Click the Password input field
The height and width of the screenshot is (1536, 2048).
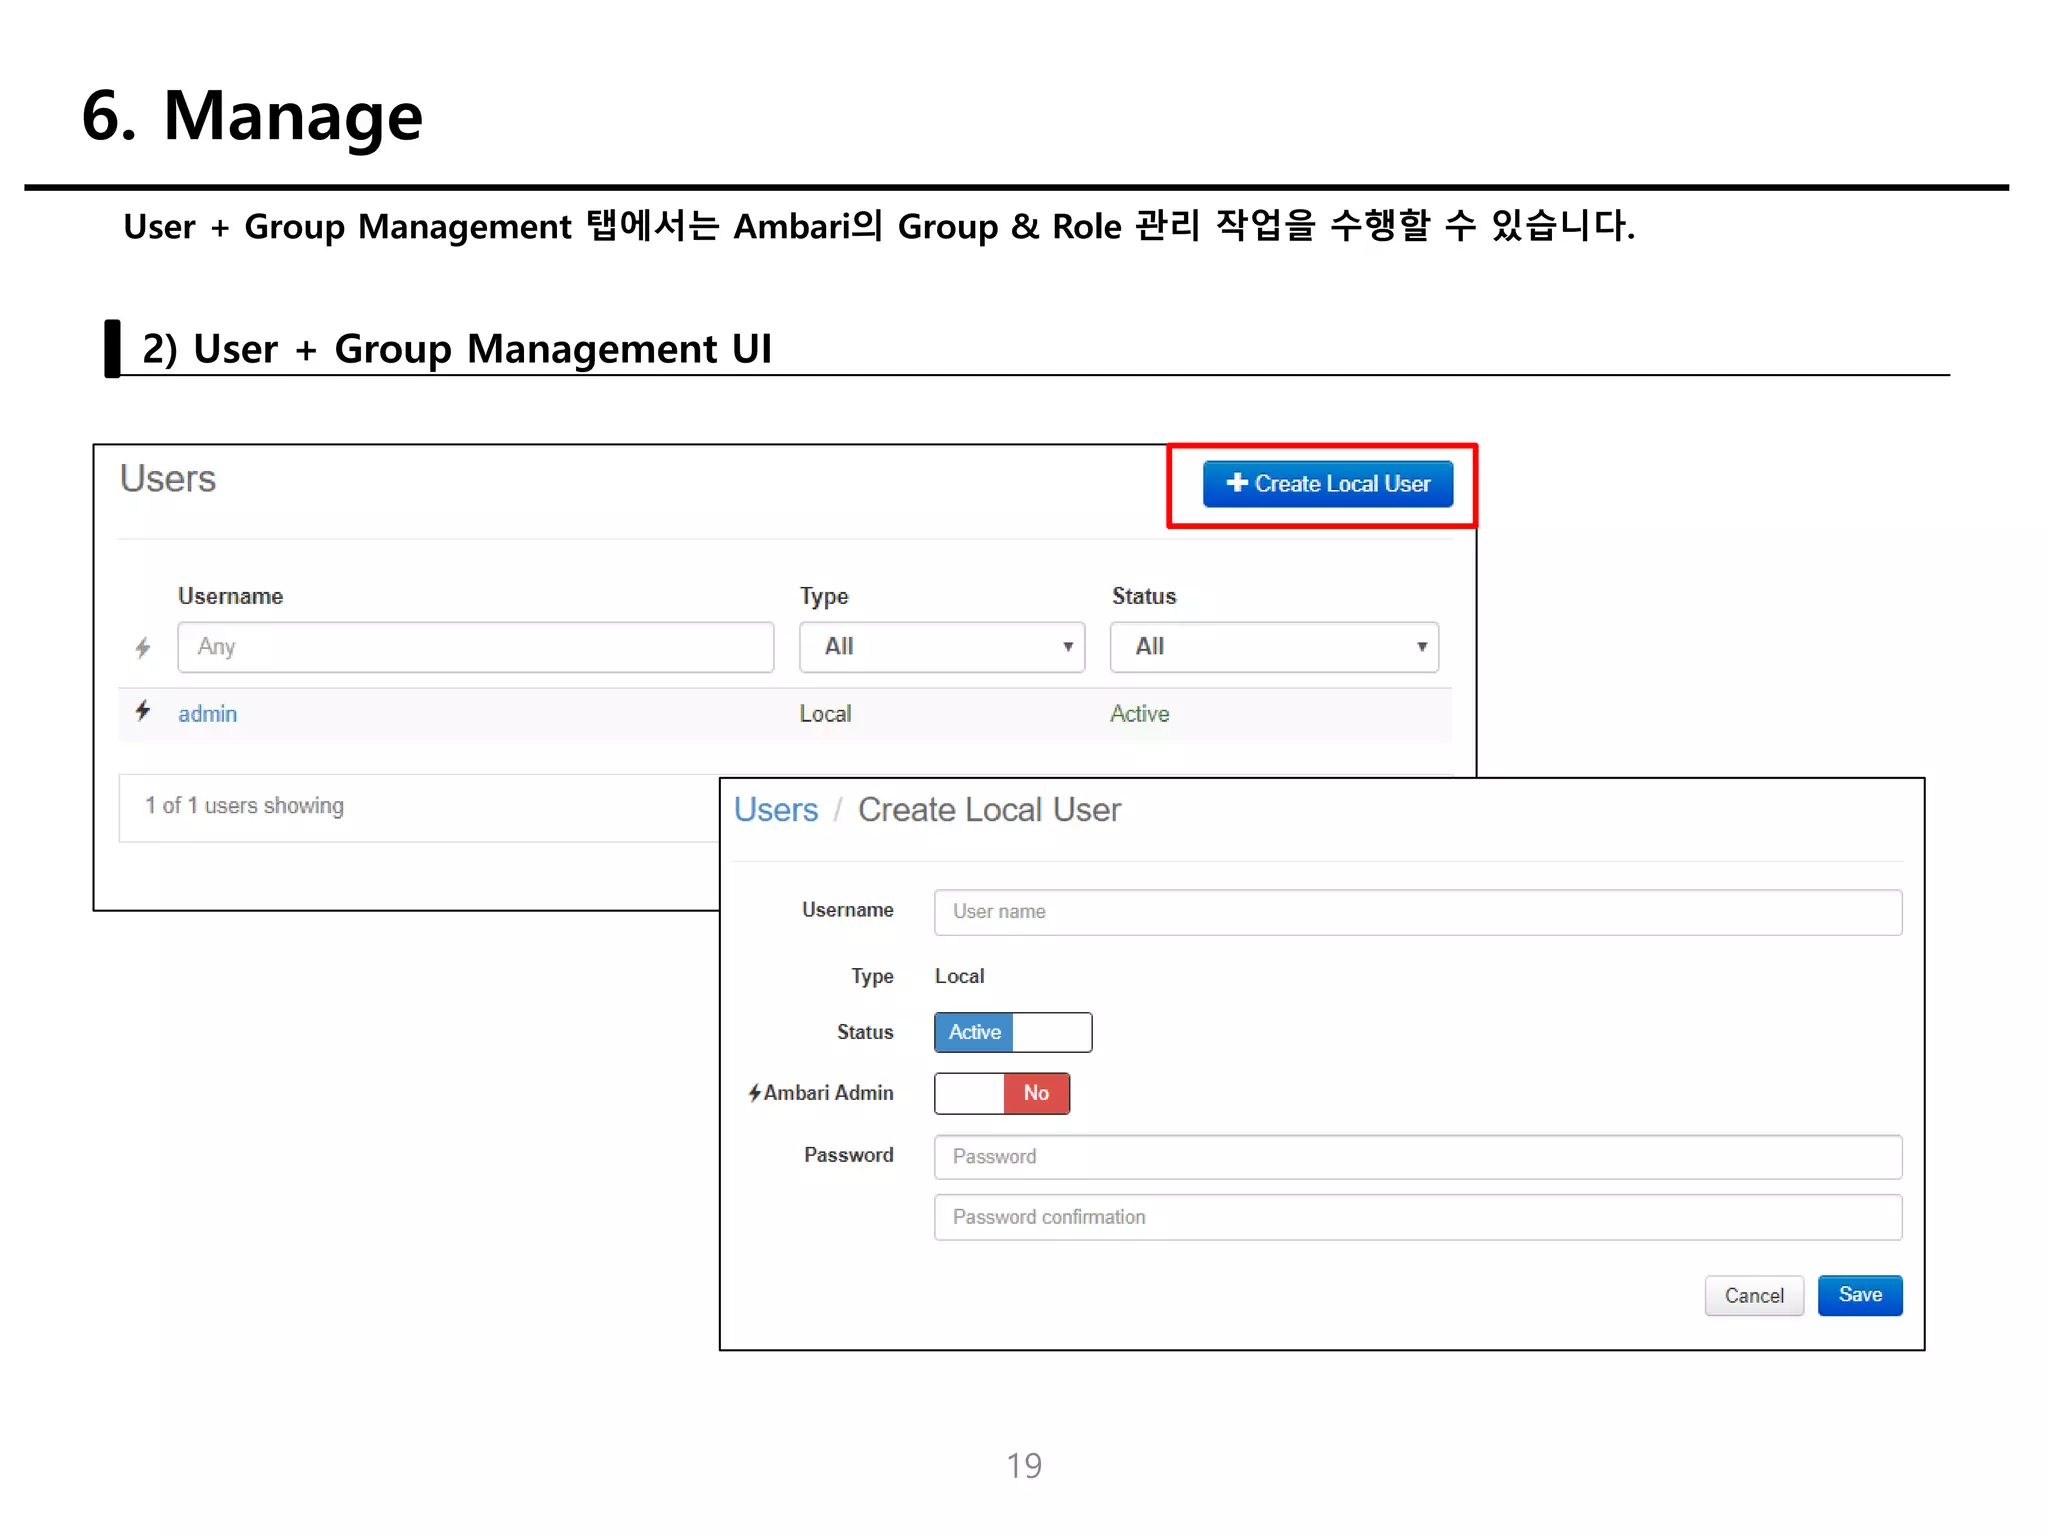(1418, 1157)
